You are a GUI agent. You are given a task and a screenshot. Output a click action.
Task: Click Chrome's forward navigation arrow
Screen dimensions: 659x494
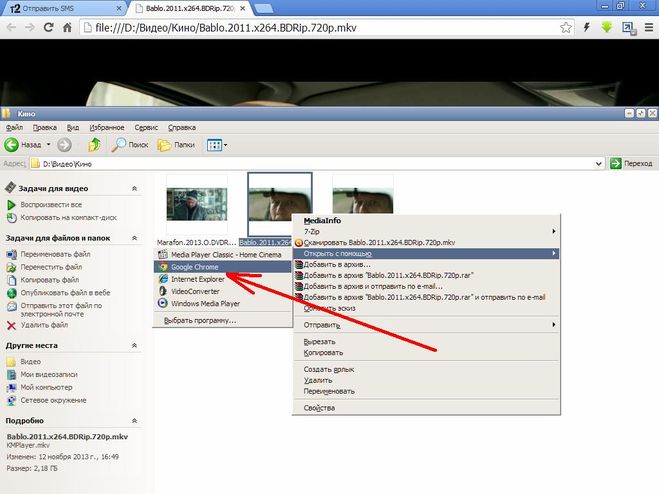pyautogui.click(x=30, y=28)
